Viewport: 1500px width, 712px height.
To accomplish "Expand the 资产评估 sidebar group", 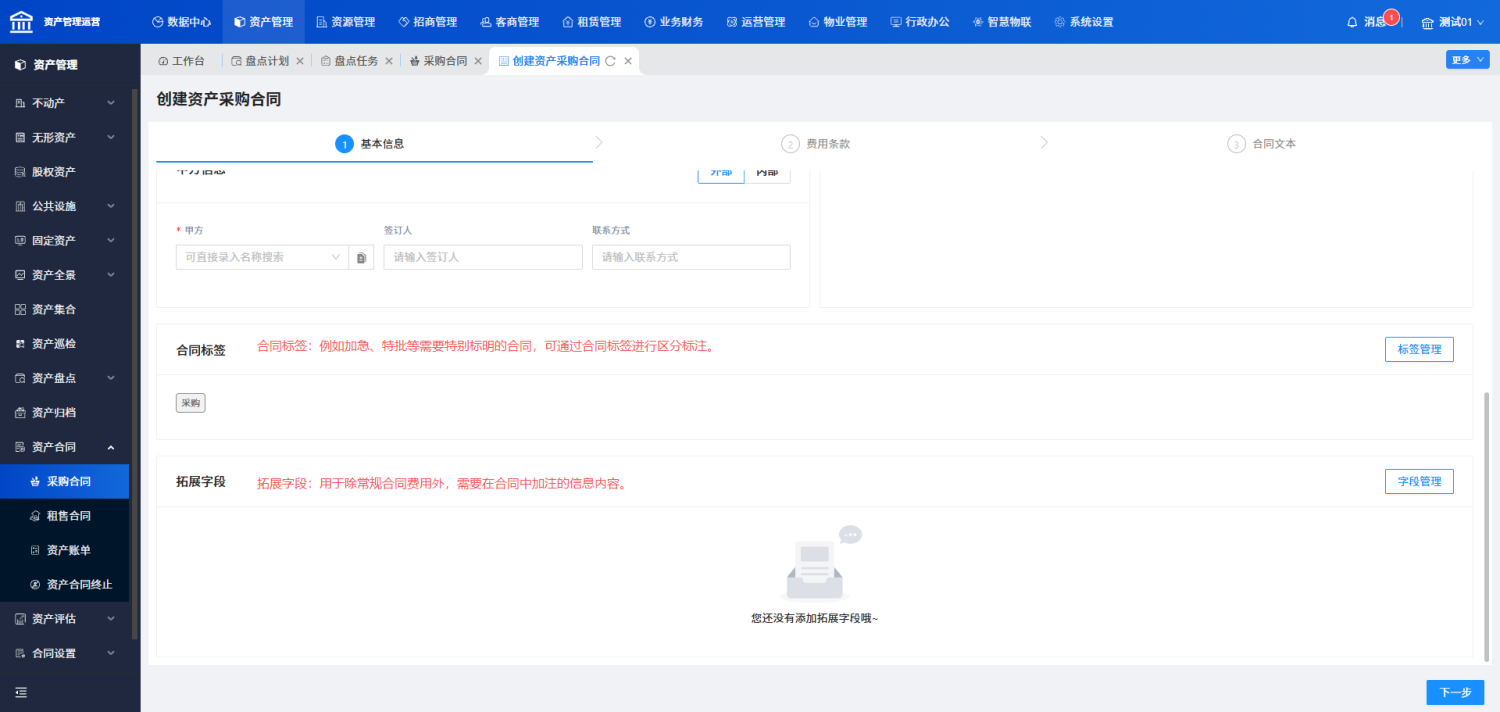I will point(65,619).
